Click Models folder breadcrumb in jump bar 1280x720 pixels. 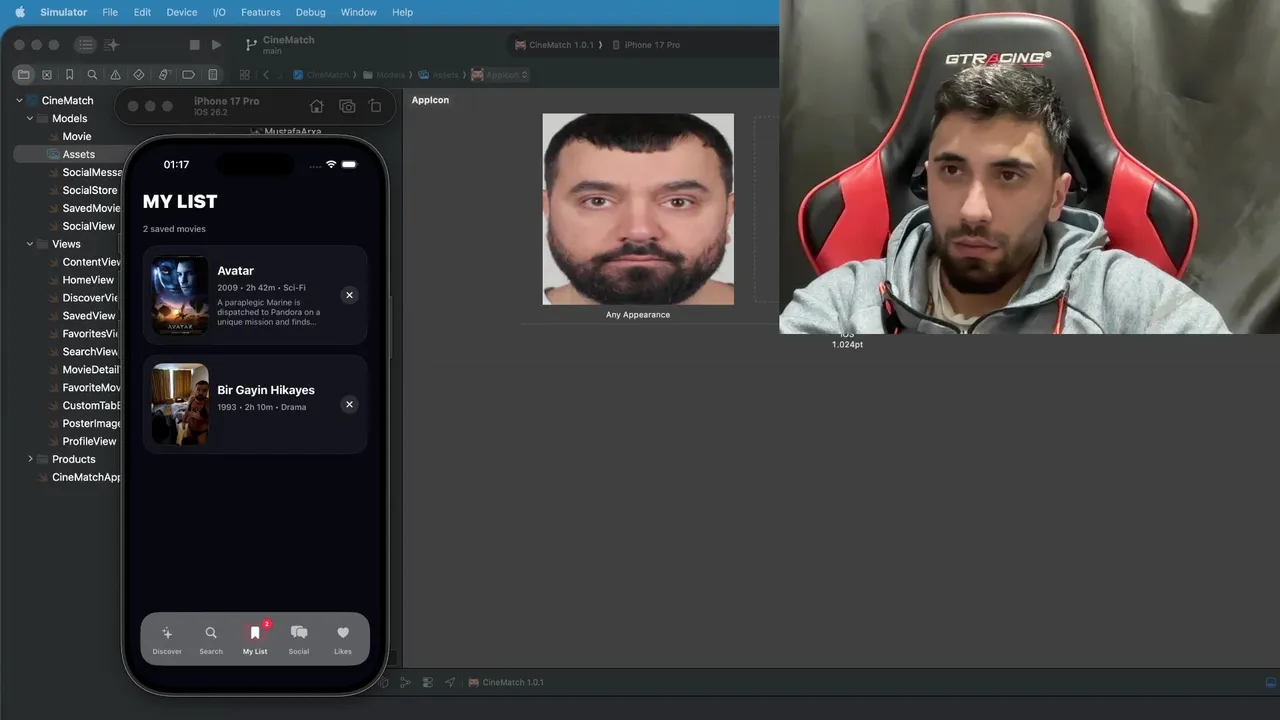tap(384, 75)
